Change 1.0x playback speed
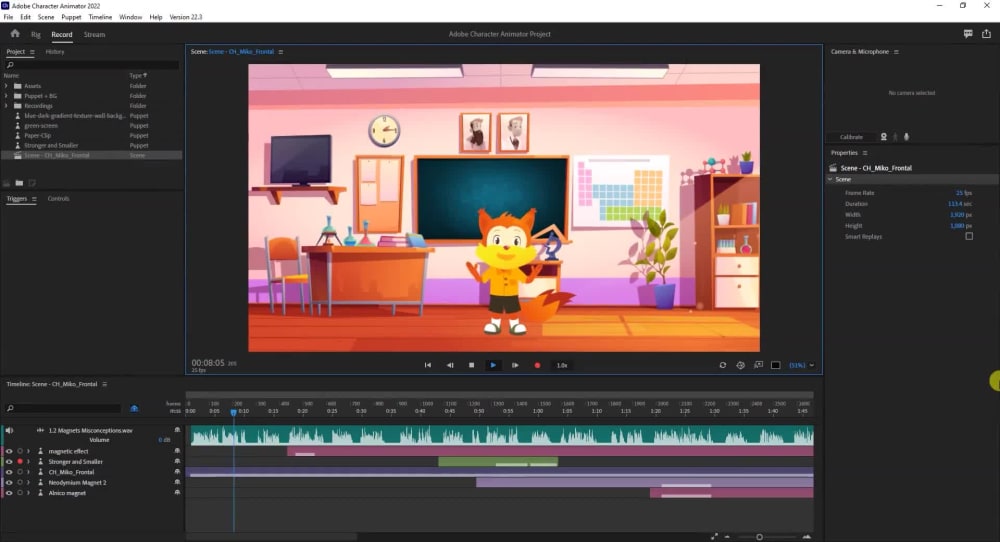 [x=562, y=365]
